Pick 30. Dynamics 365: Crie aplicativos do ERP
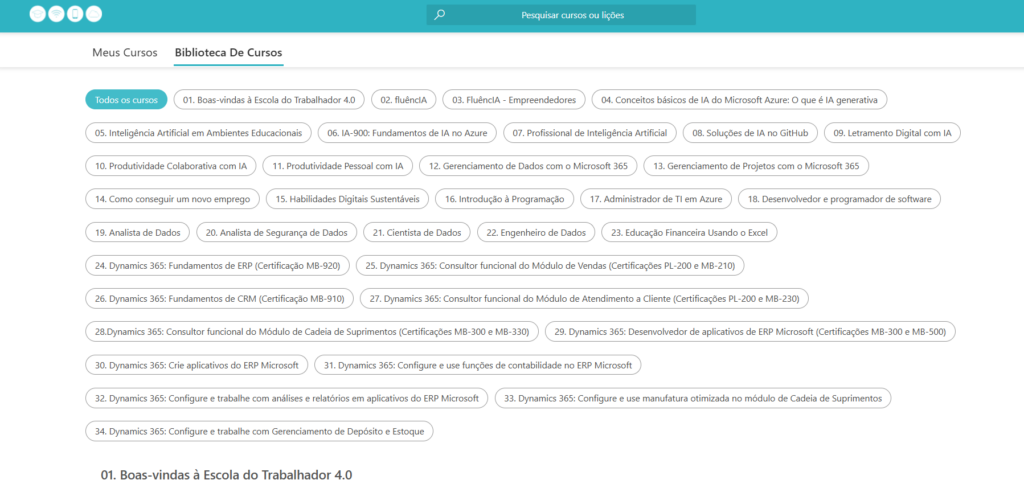 pyautogui.click(x=197, y=364)
